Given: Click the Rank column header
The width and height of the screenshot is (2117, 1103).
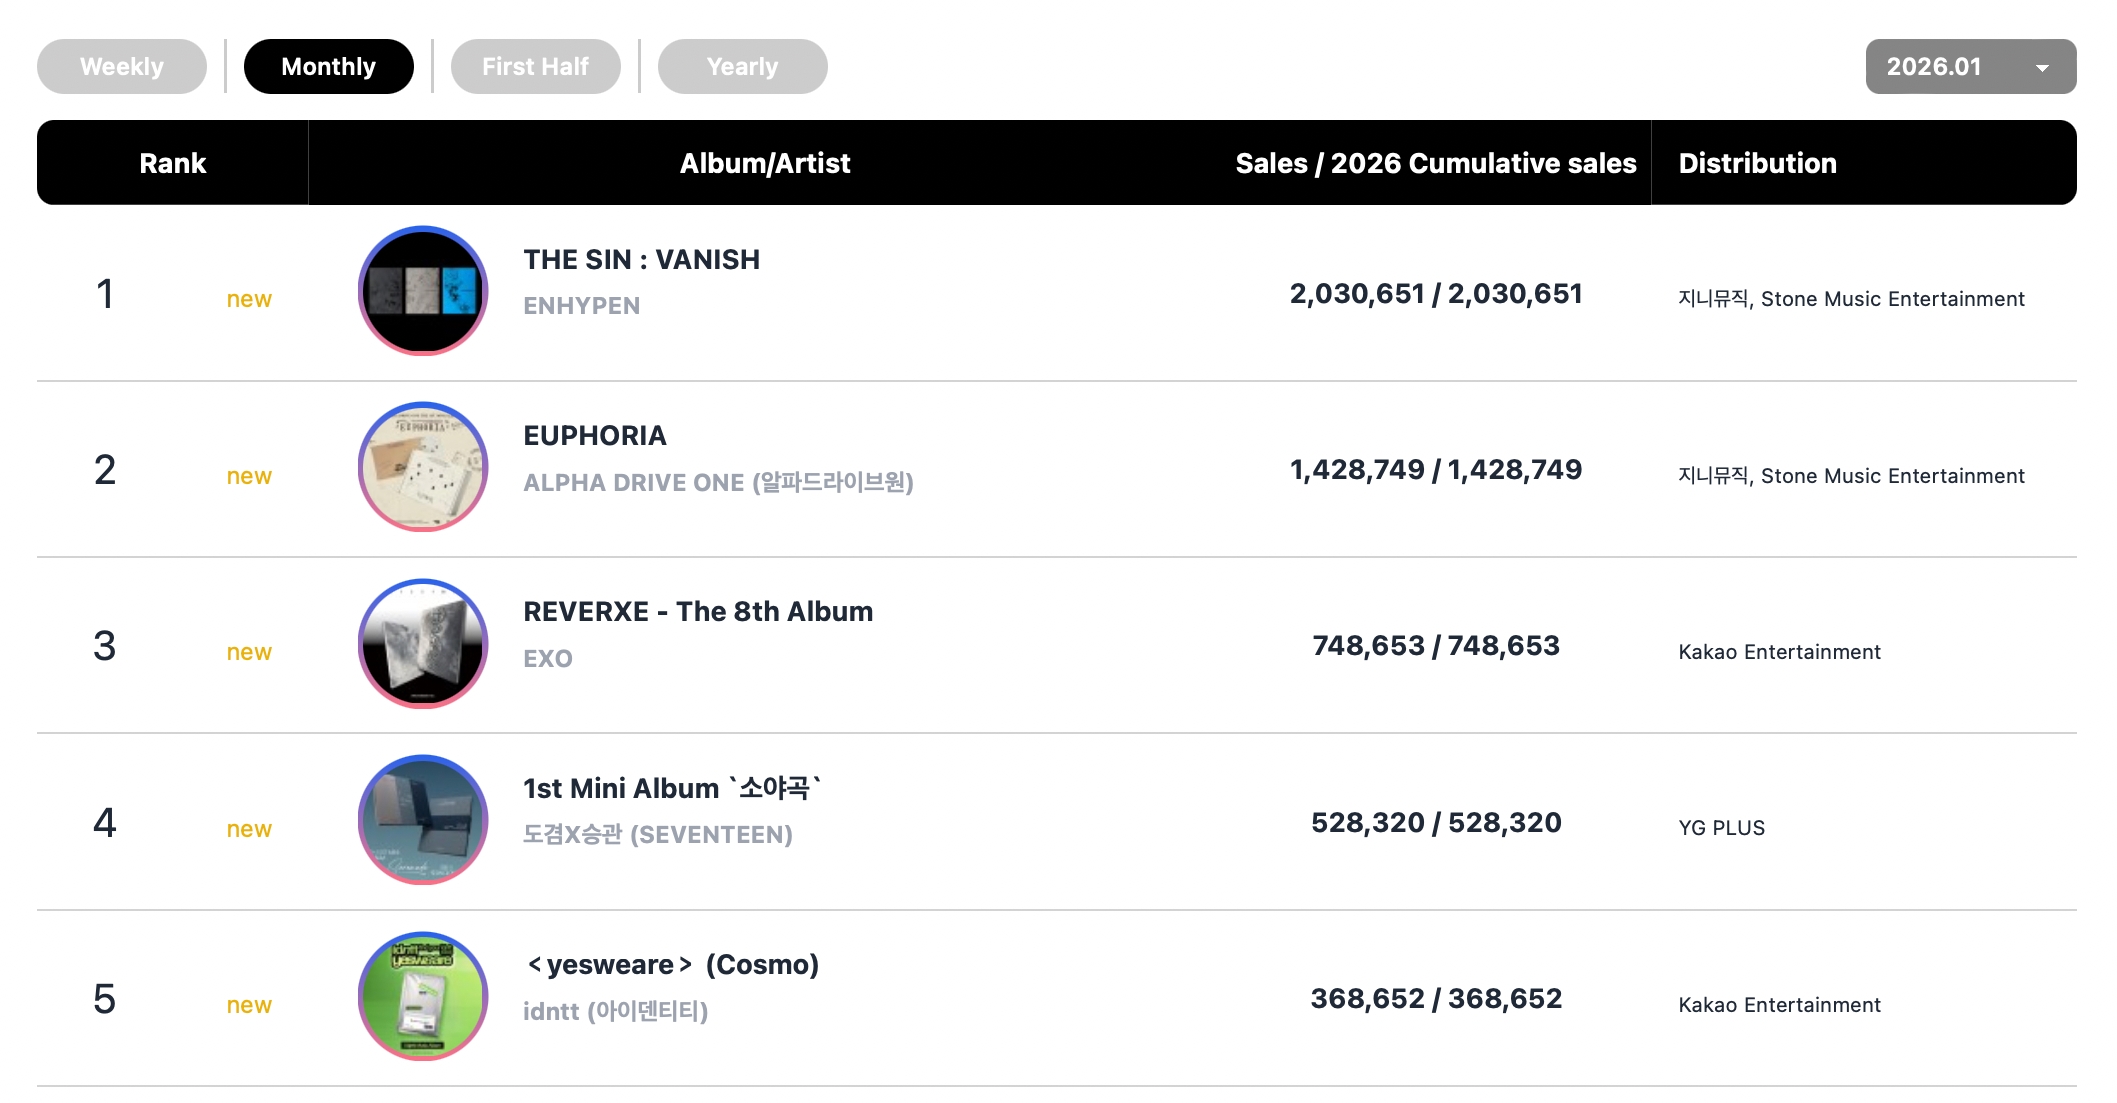Looking at the screenshot, I should [172, 163].
